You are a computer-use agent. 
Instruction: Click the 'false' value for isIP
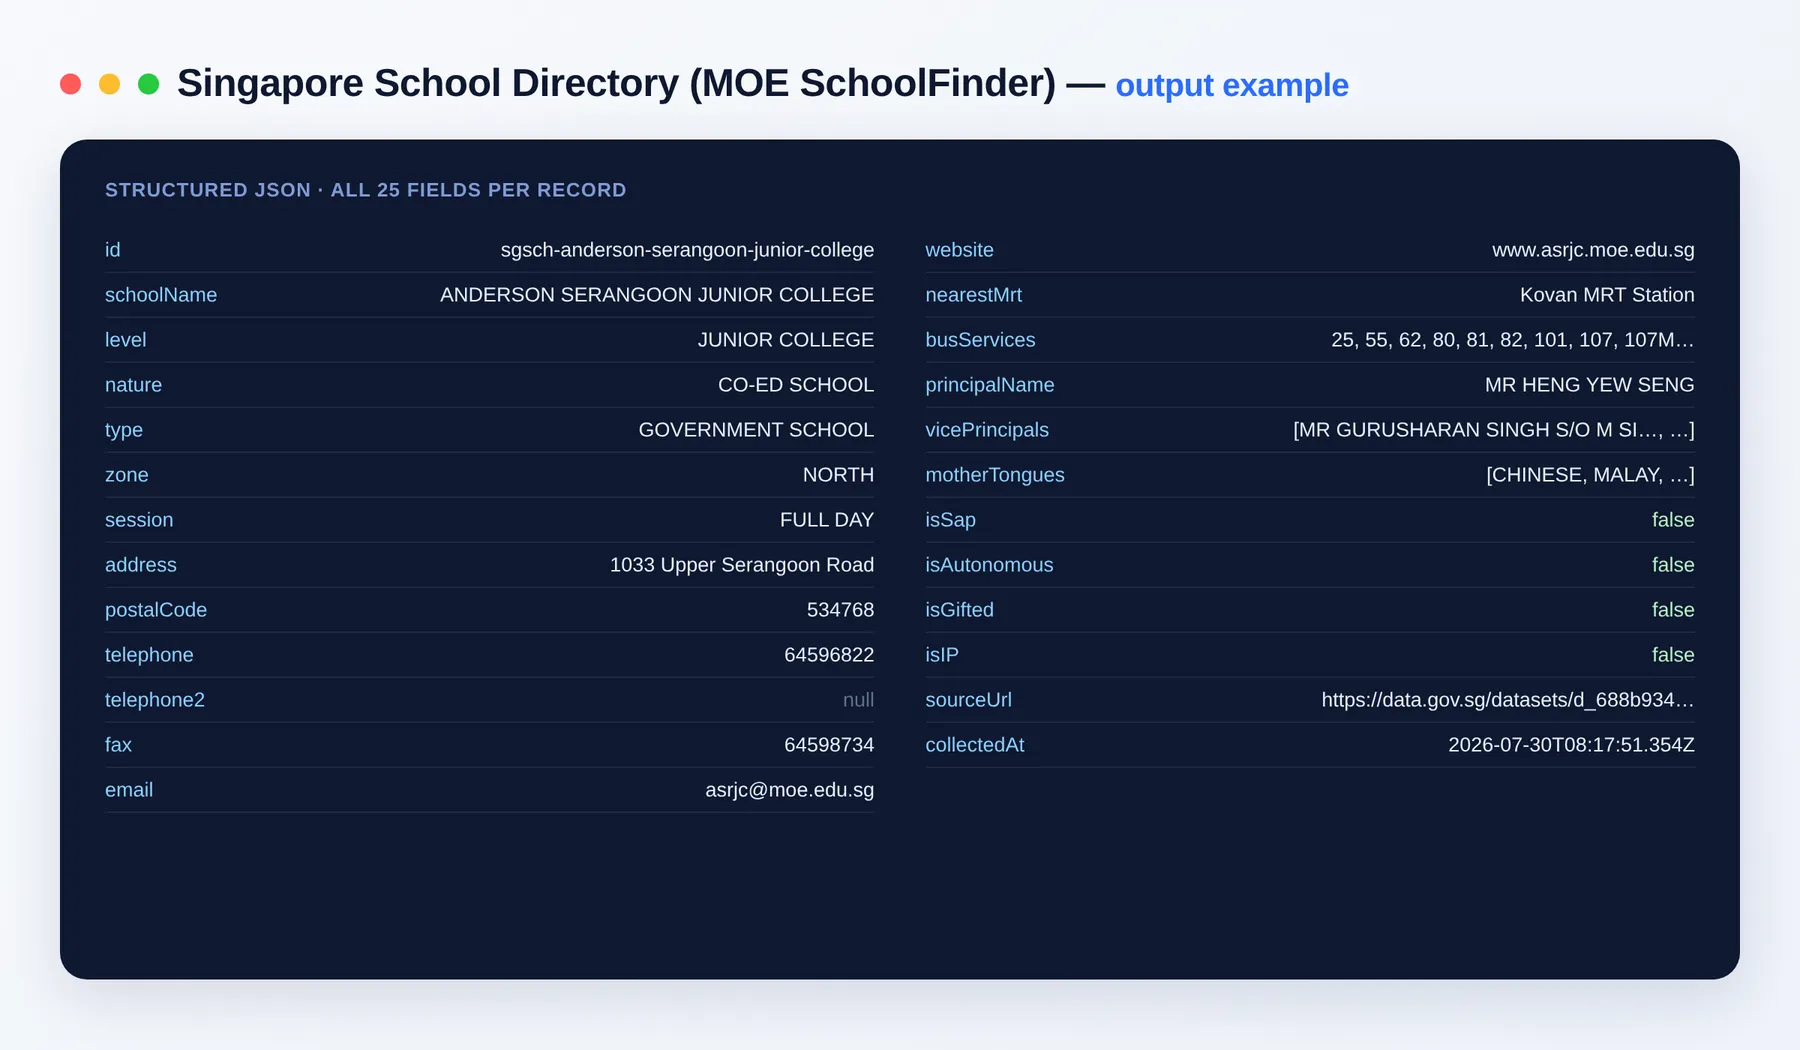[1673, 655]
